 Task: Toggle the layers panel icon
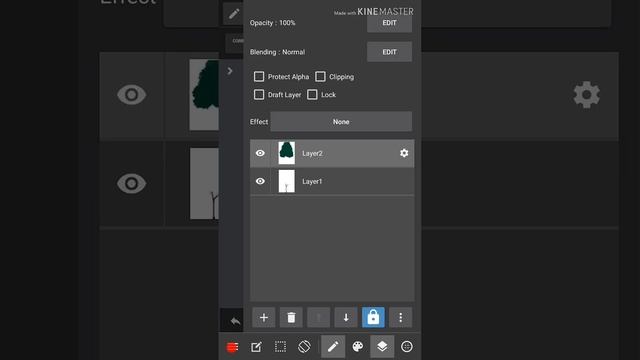point(382,347)
